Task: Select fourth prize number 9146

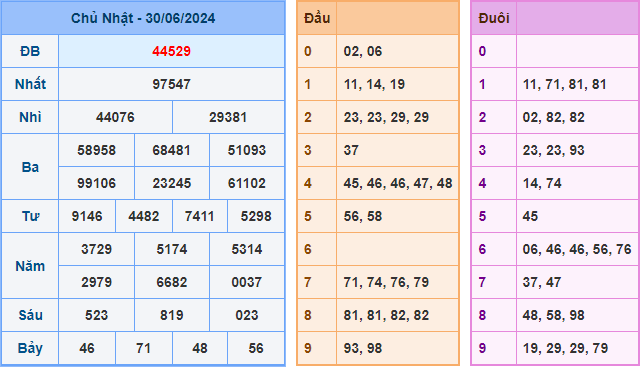Action: click(87, 216)
